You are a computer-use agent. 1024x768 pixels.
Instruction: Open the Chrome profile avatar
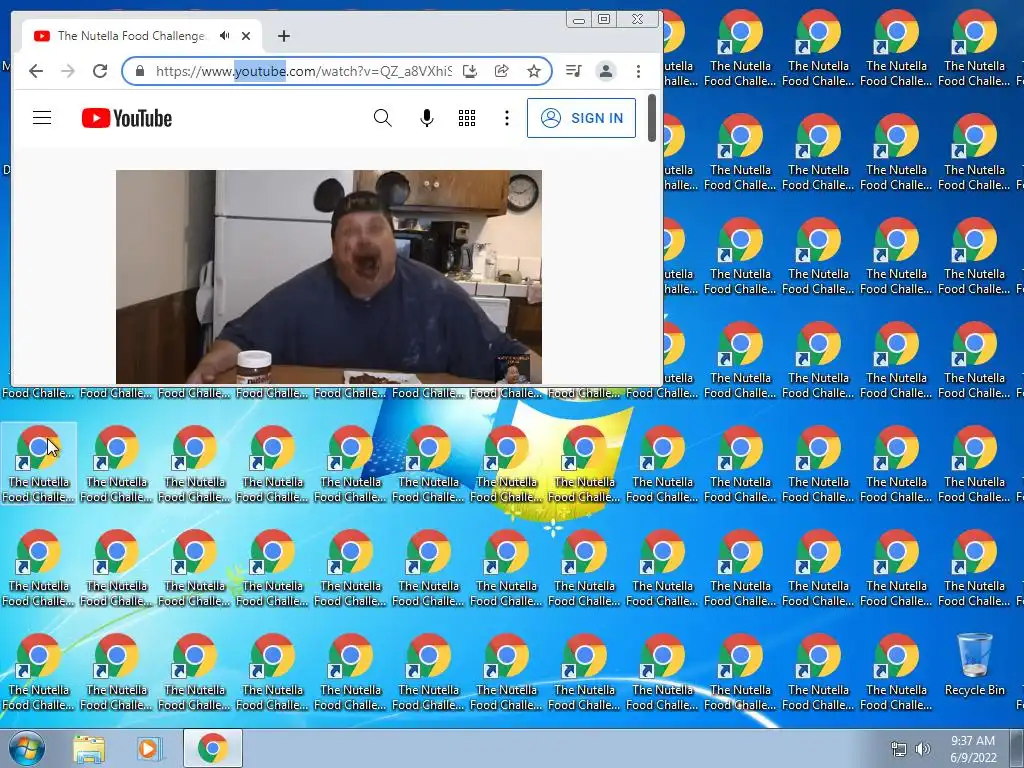point(606,71)
